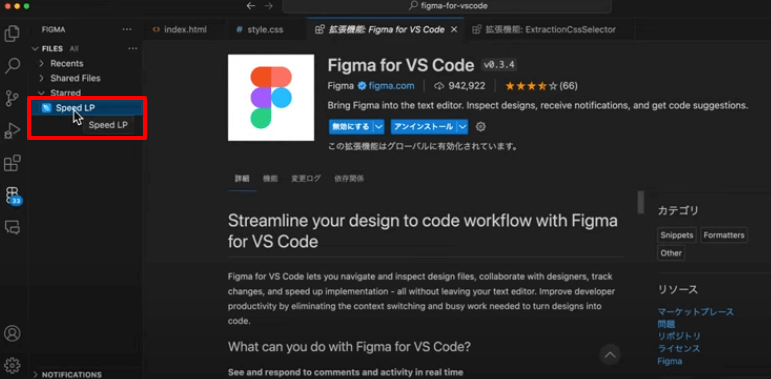Click the 無効にする disable button
This screenshot has width=771, height=379.
point(351,127)
